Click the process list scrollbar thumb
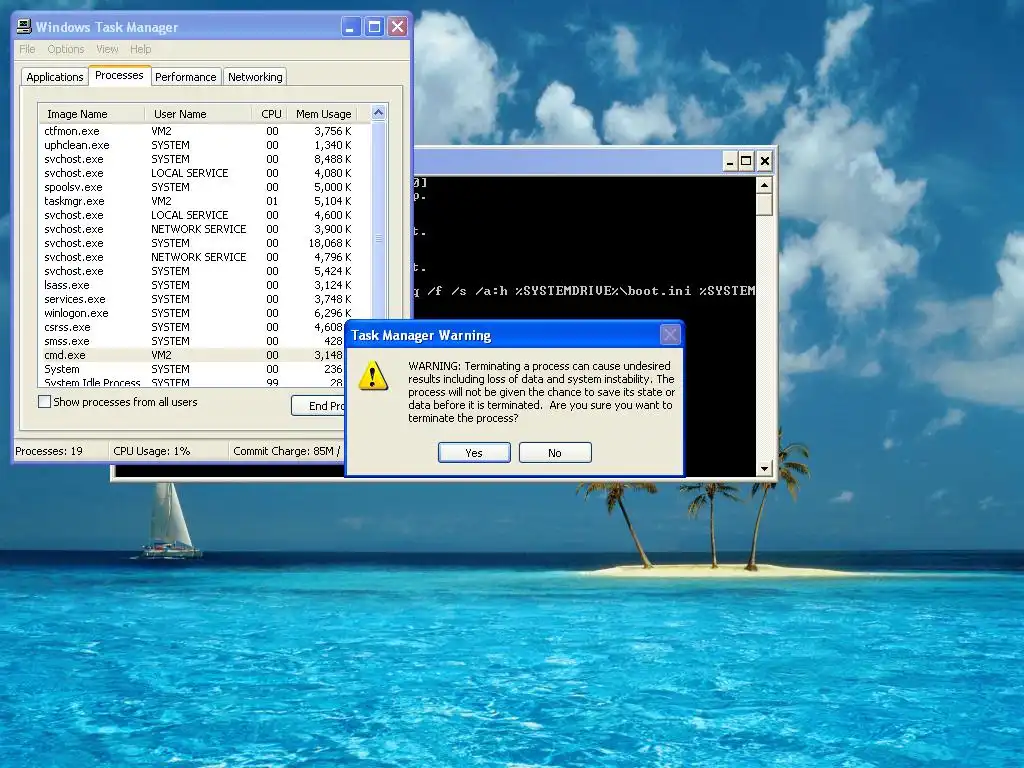 tap(378, 240)
